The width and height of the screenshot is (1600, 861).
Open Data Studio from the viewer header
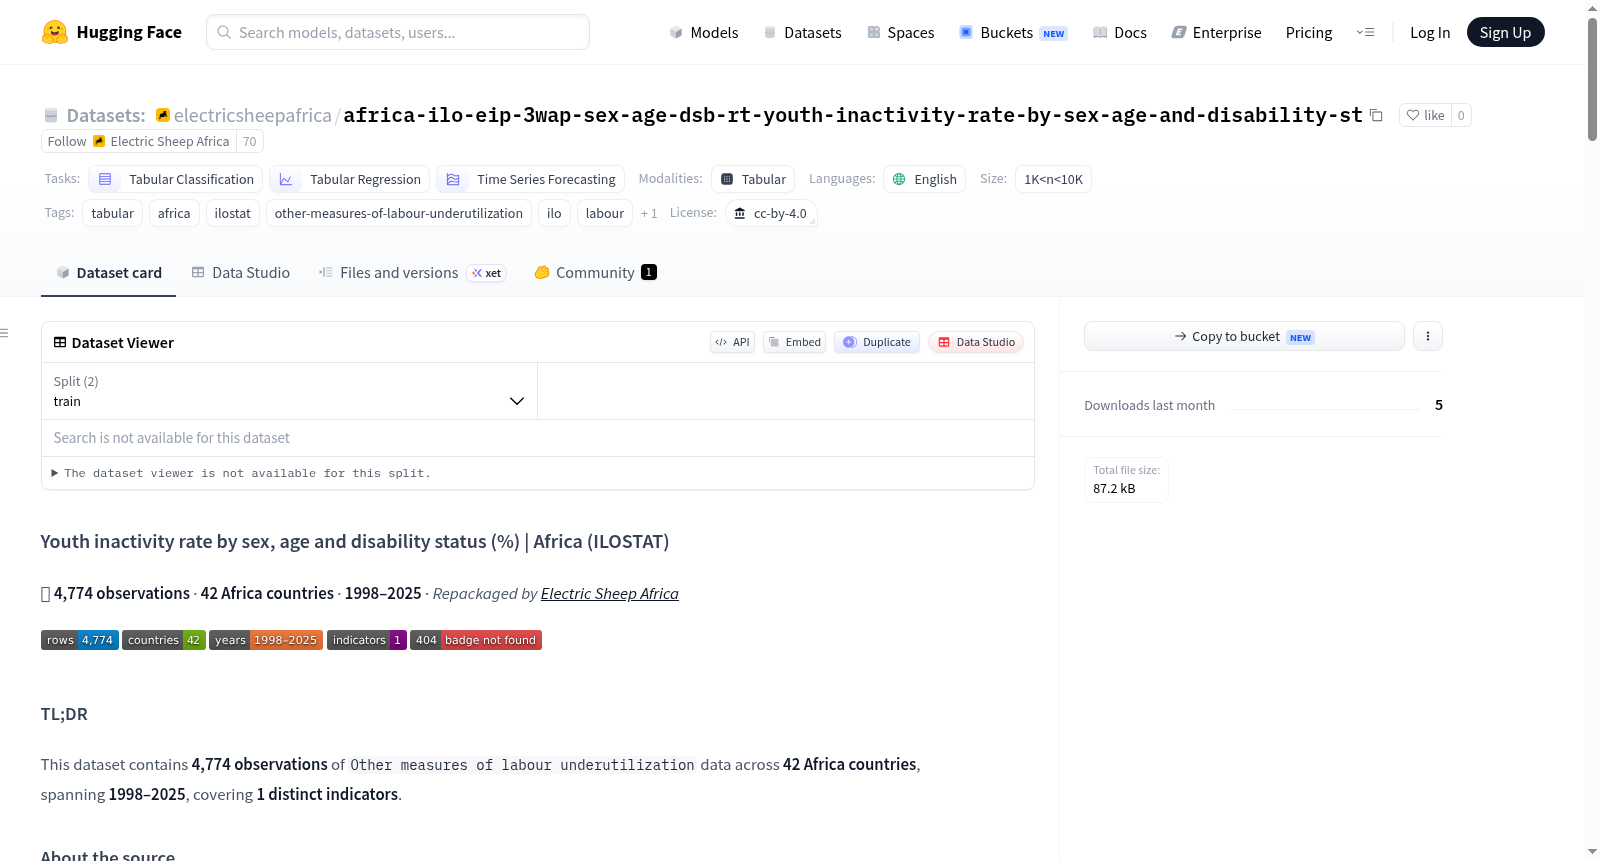click(x=976, y=342)
